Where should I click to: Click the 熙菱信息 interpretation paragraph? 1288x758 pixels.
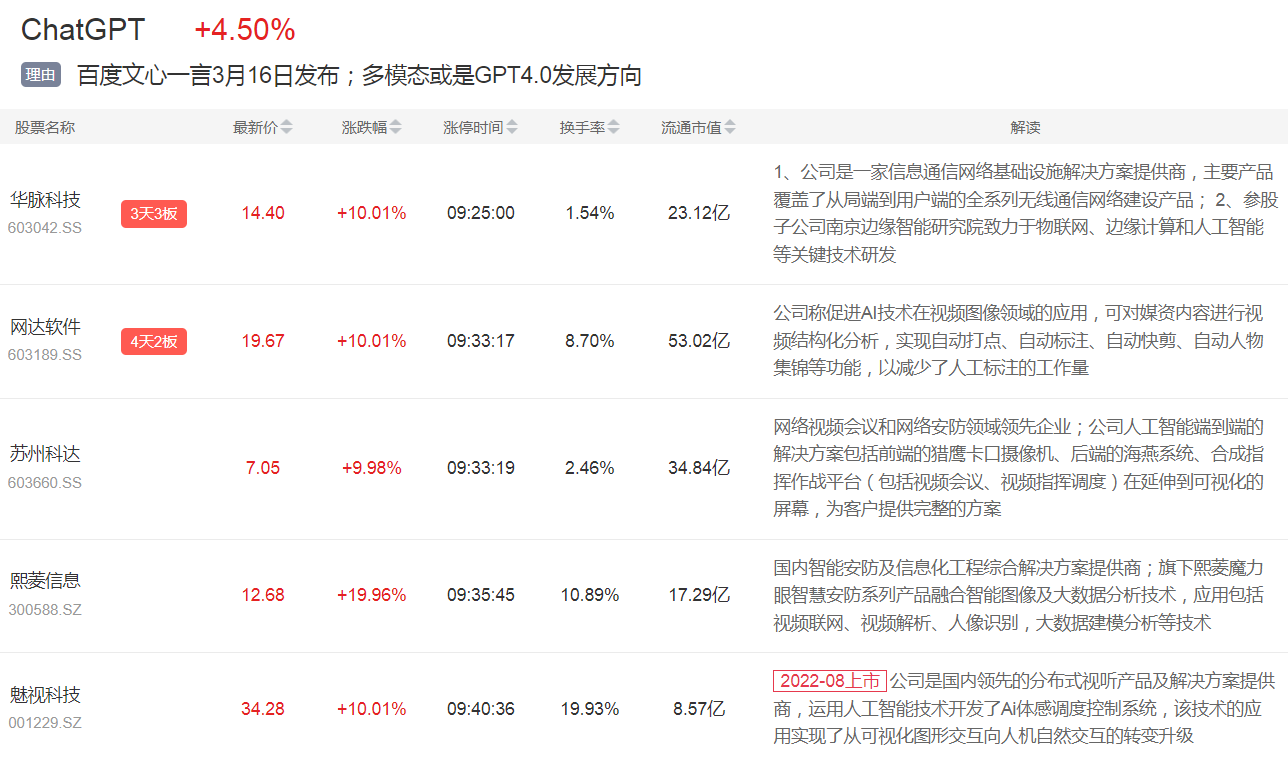click(1019, 595)
